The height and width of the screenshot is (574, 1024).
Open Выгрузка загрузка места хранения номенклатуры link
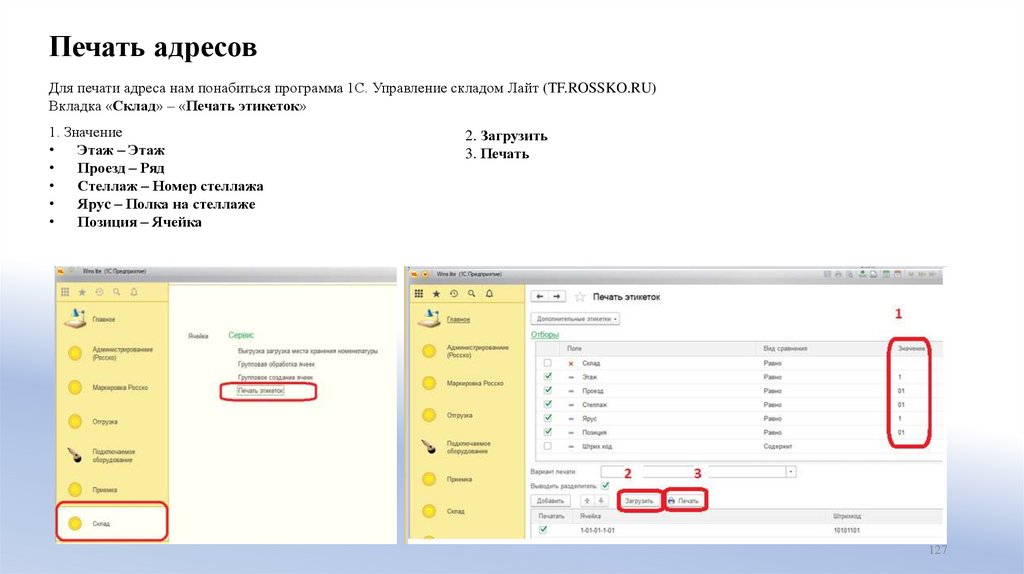point(308,351)
